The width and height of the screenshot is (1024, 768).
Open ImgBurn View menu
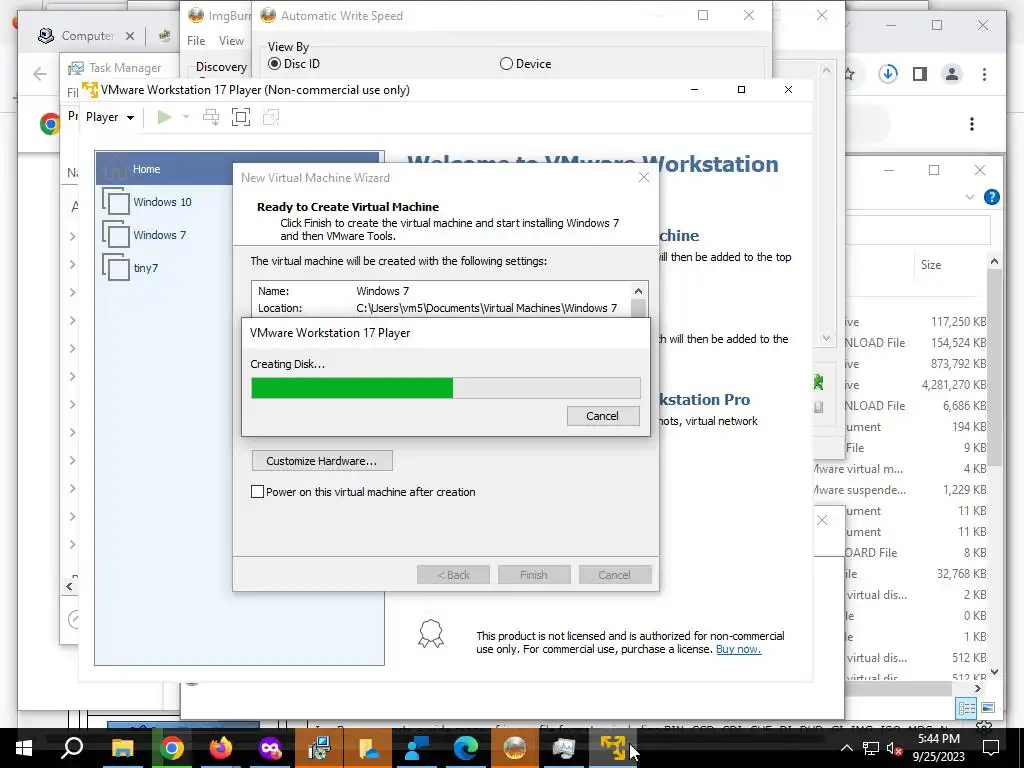(231, 40)
